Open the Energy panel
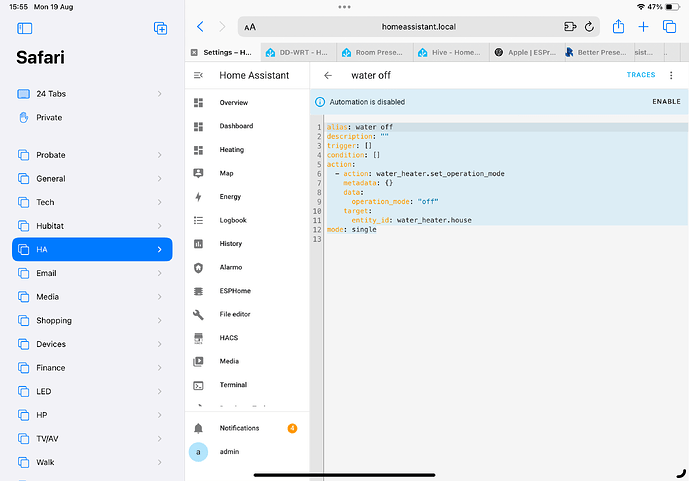The height and width of the screenshot is (481, 689). point(247,197)
